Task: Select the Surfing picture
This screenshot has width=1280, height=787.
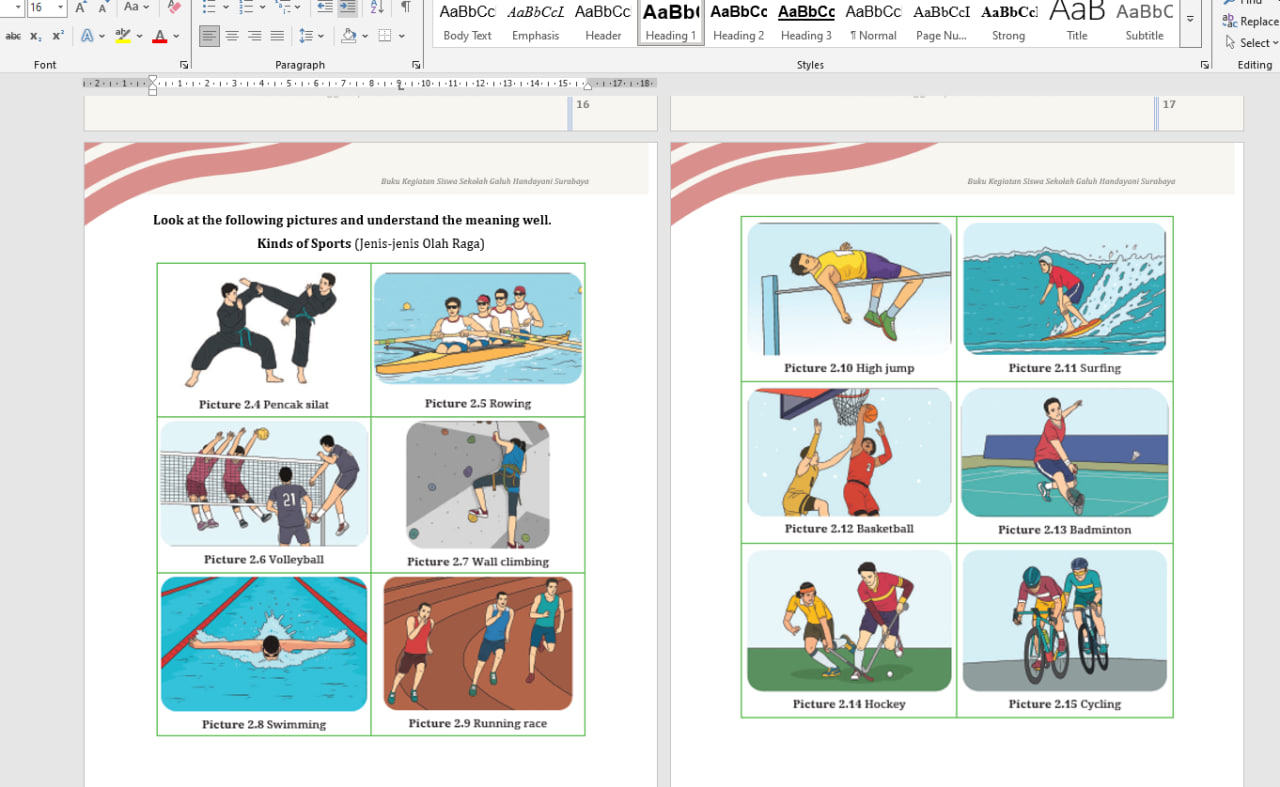Action: 1064,288
